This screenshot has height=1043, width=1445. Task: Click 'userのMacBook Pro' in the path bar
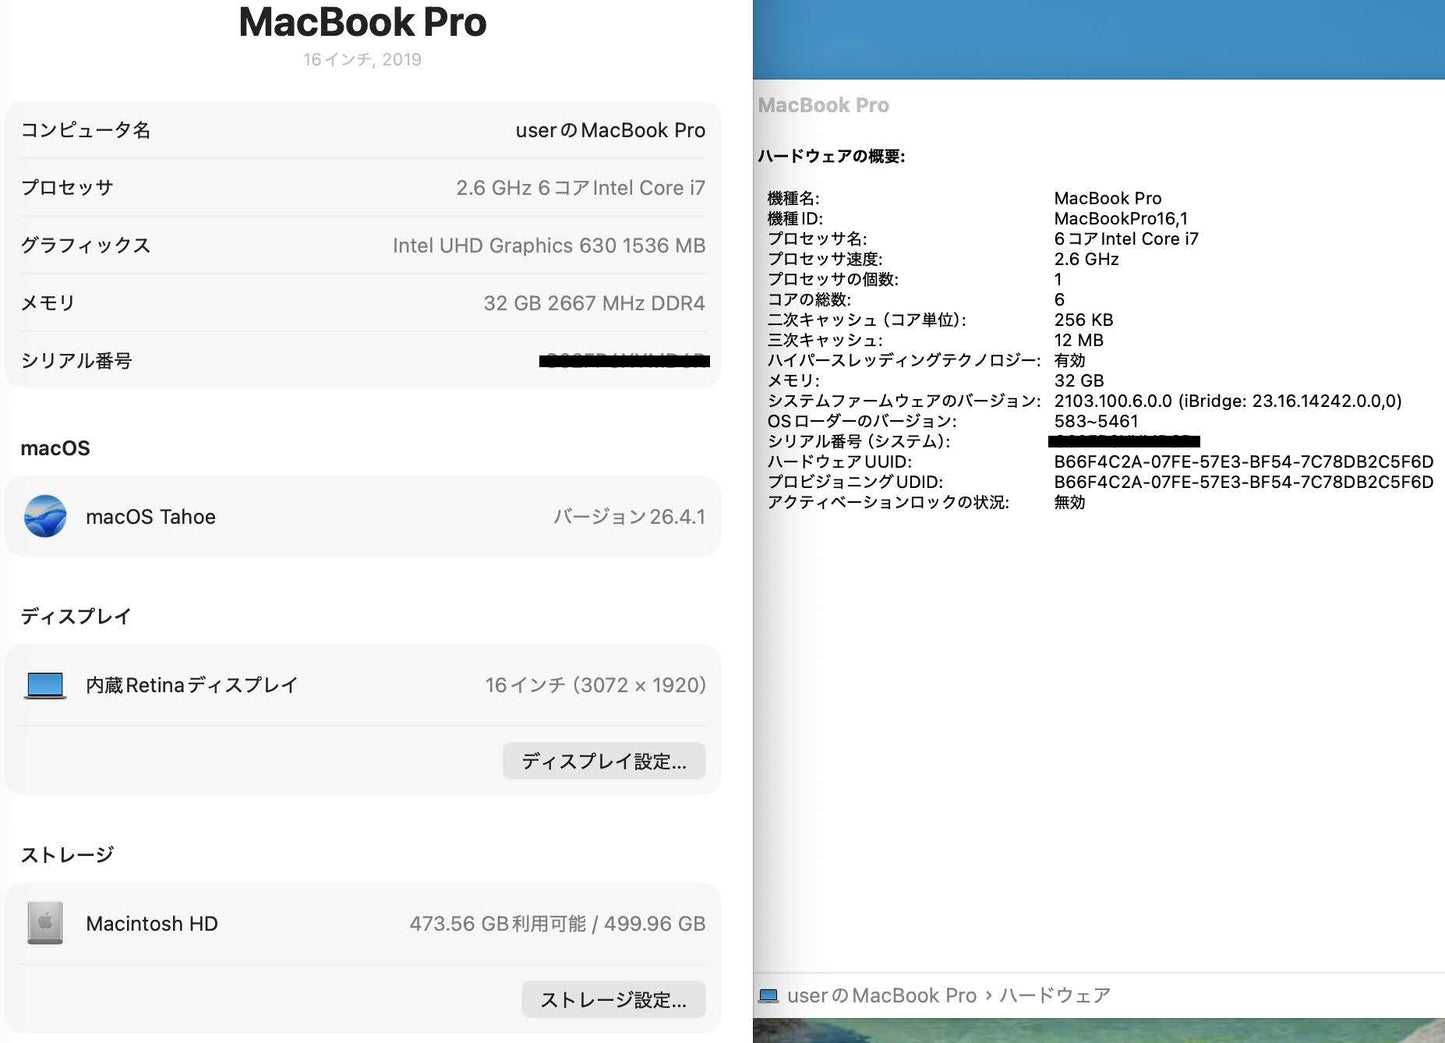881,996
